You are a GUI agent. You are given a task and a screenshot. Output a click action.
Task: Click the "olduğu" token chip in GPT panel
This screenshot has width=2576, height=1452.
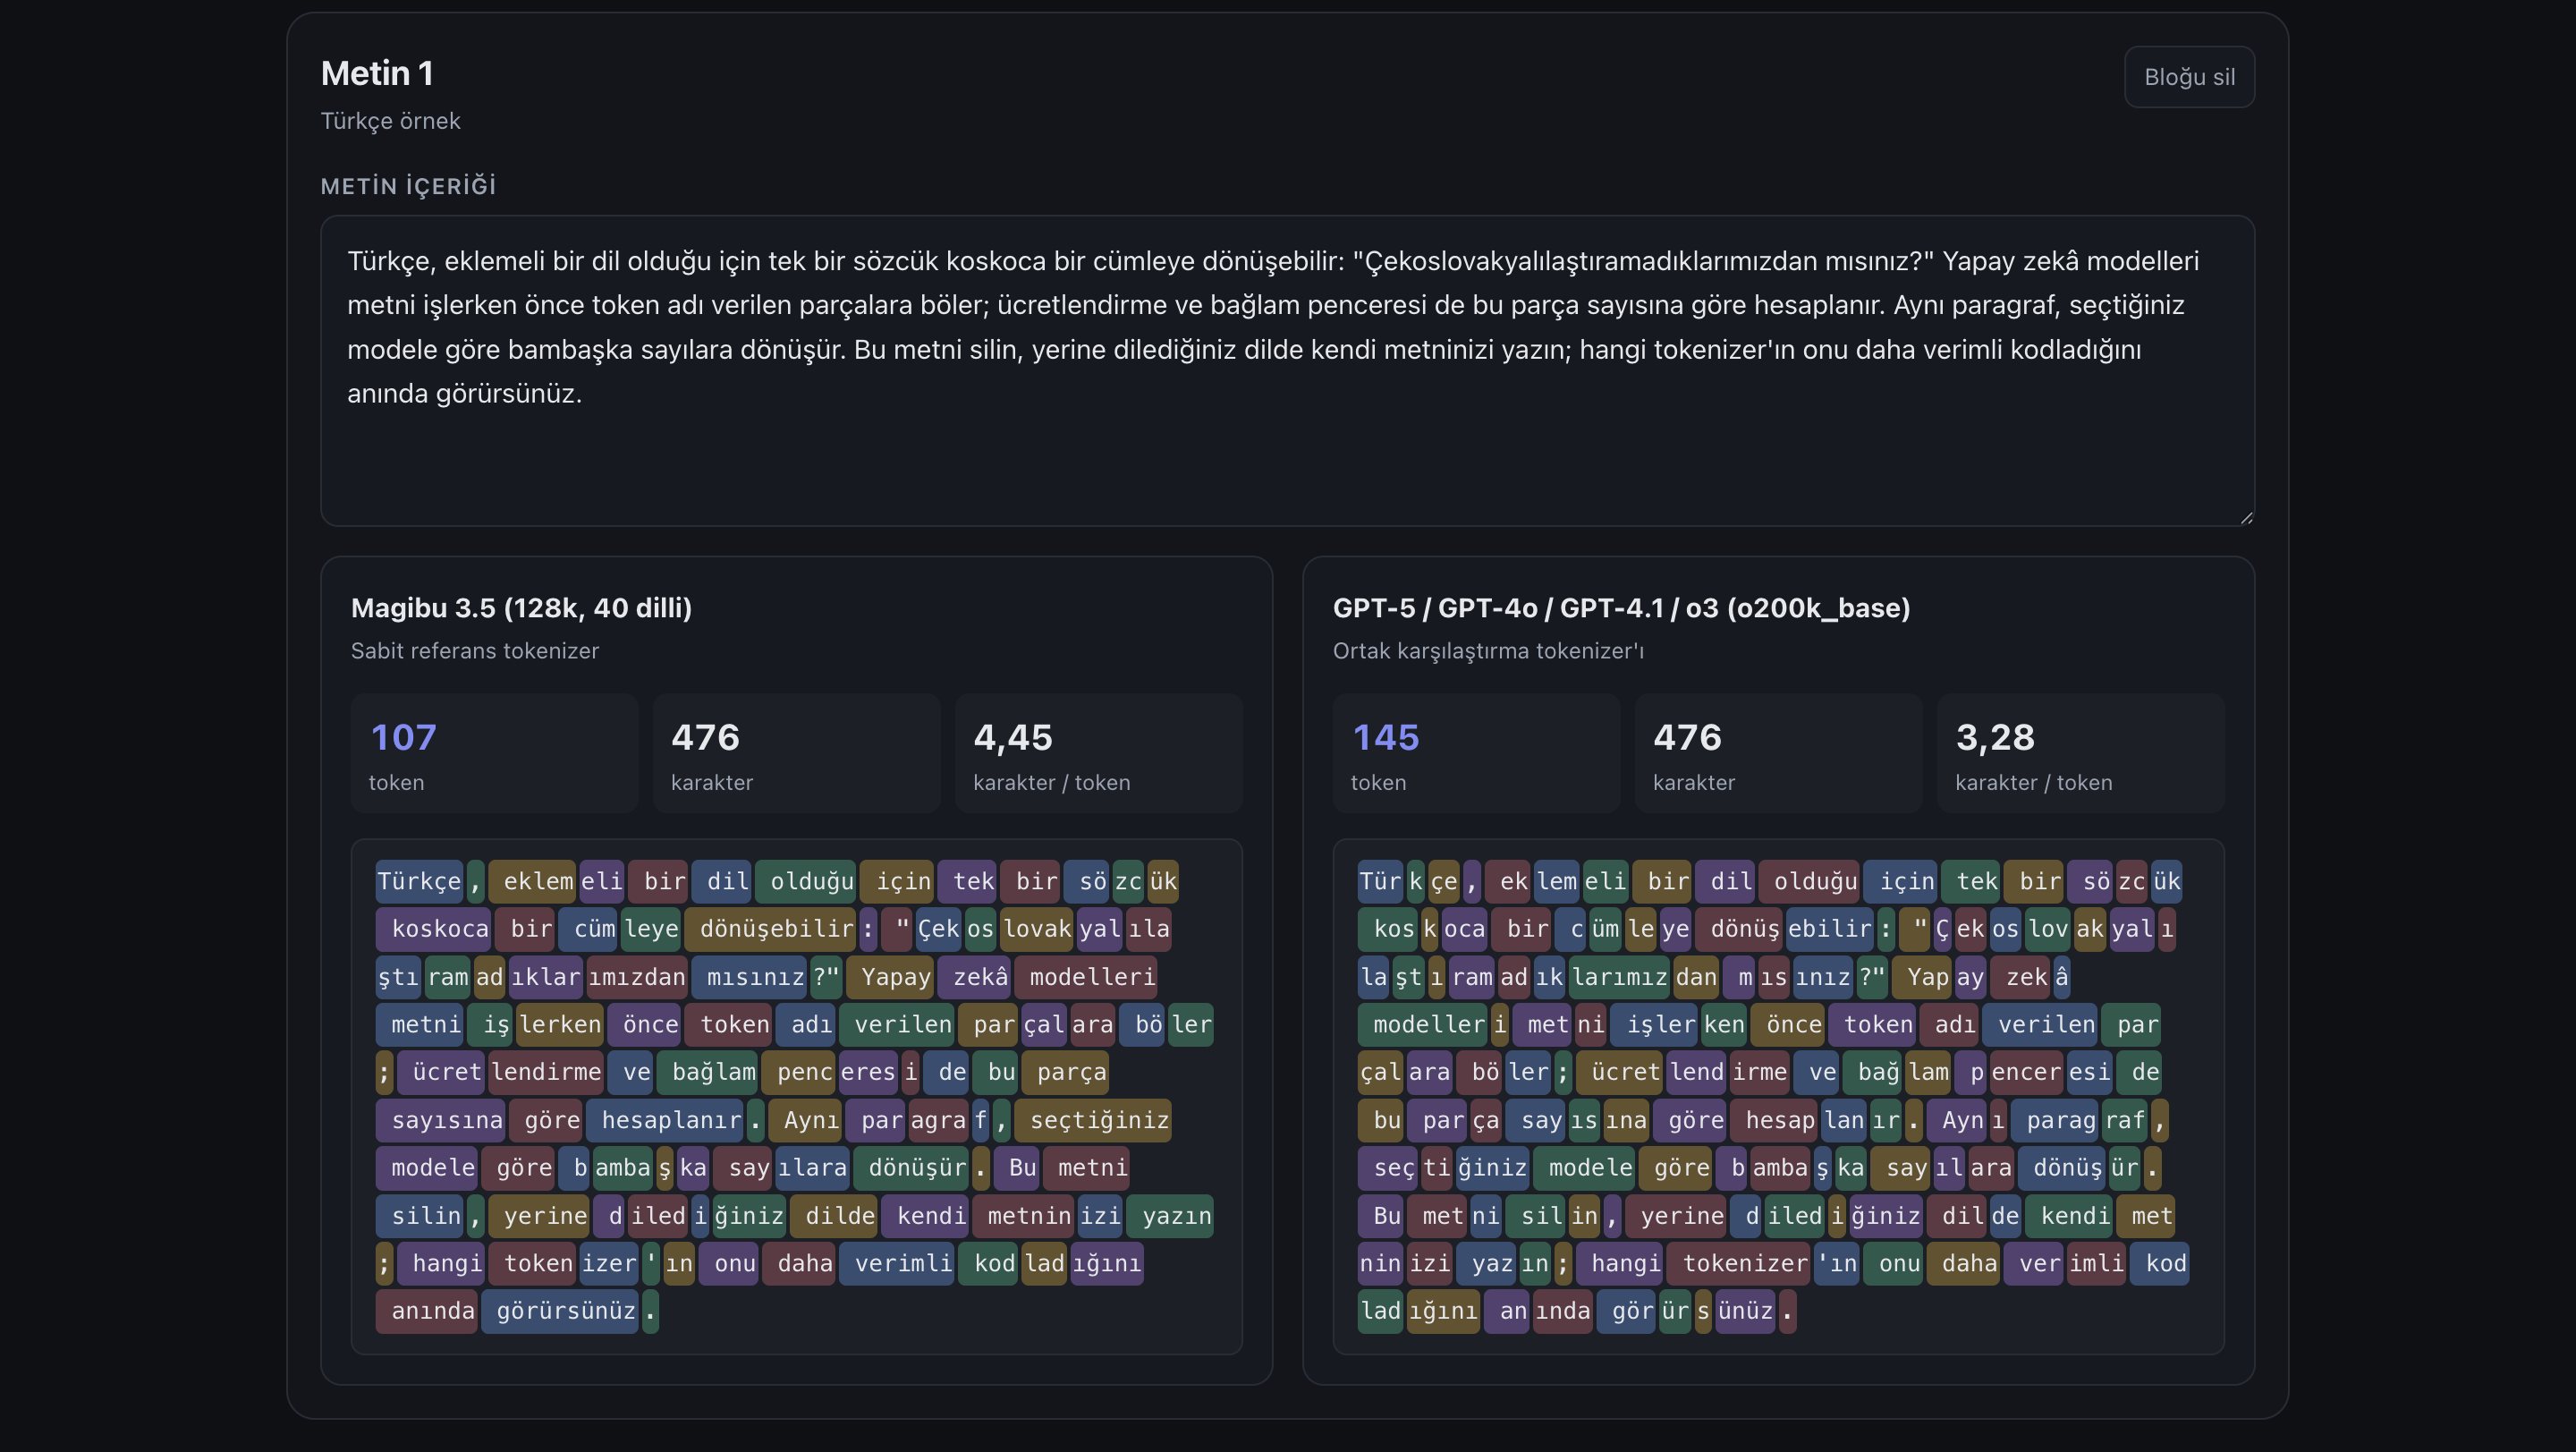pos(1809,881)
